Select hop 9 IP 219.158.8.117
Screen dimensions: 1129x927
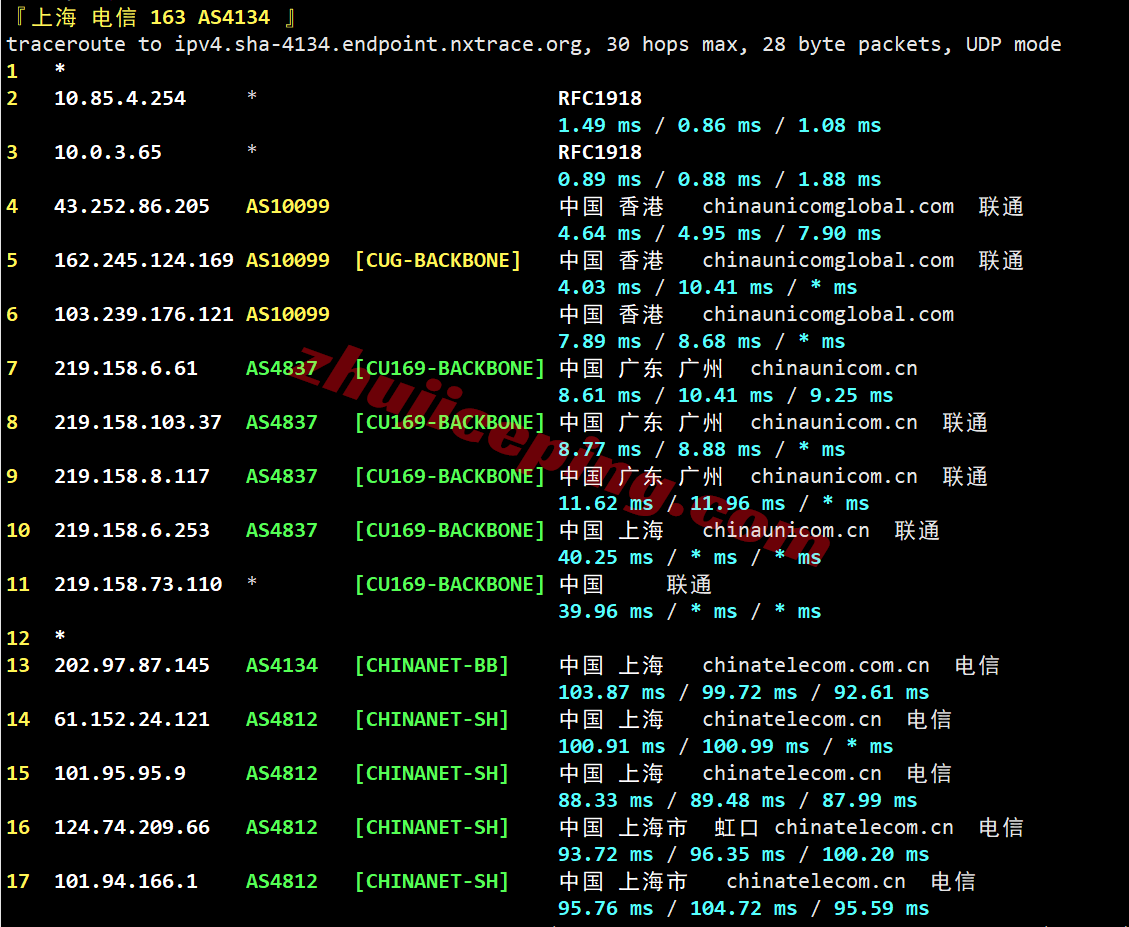pyautogui.click(x=132, y=477)
